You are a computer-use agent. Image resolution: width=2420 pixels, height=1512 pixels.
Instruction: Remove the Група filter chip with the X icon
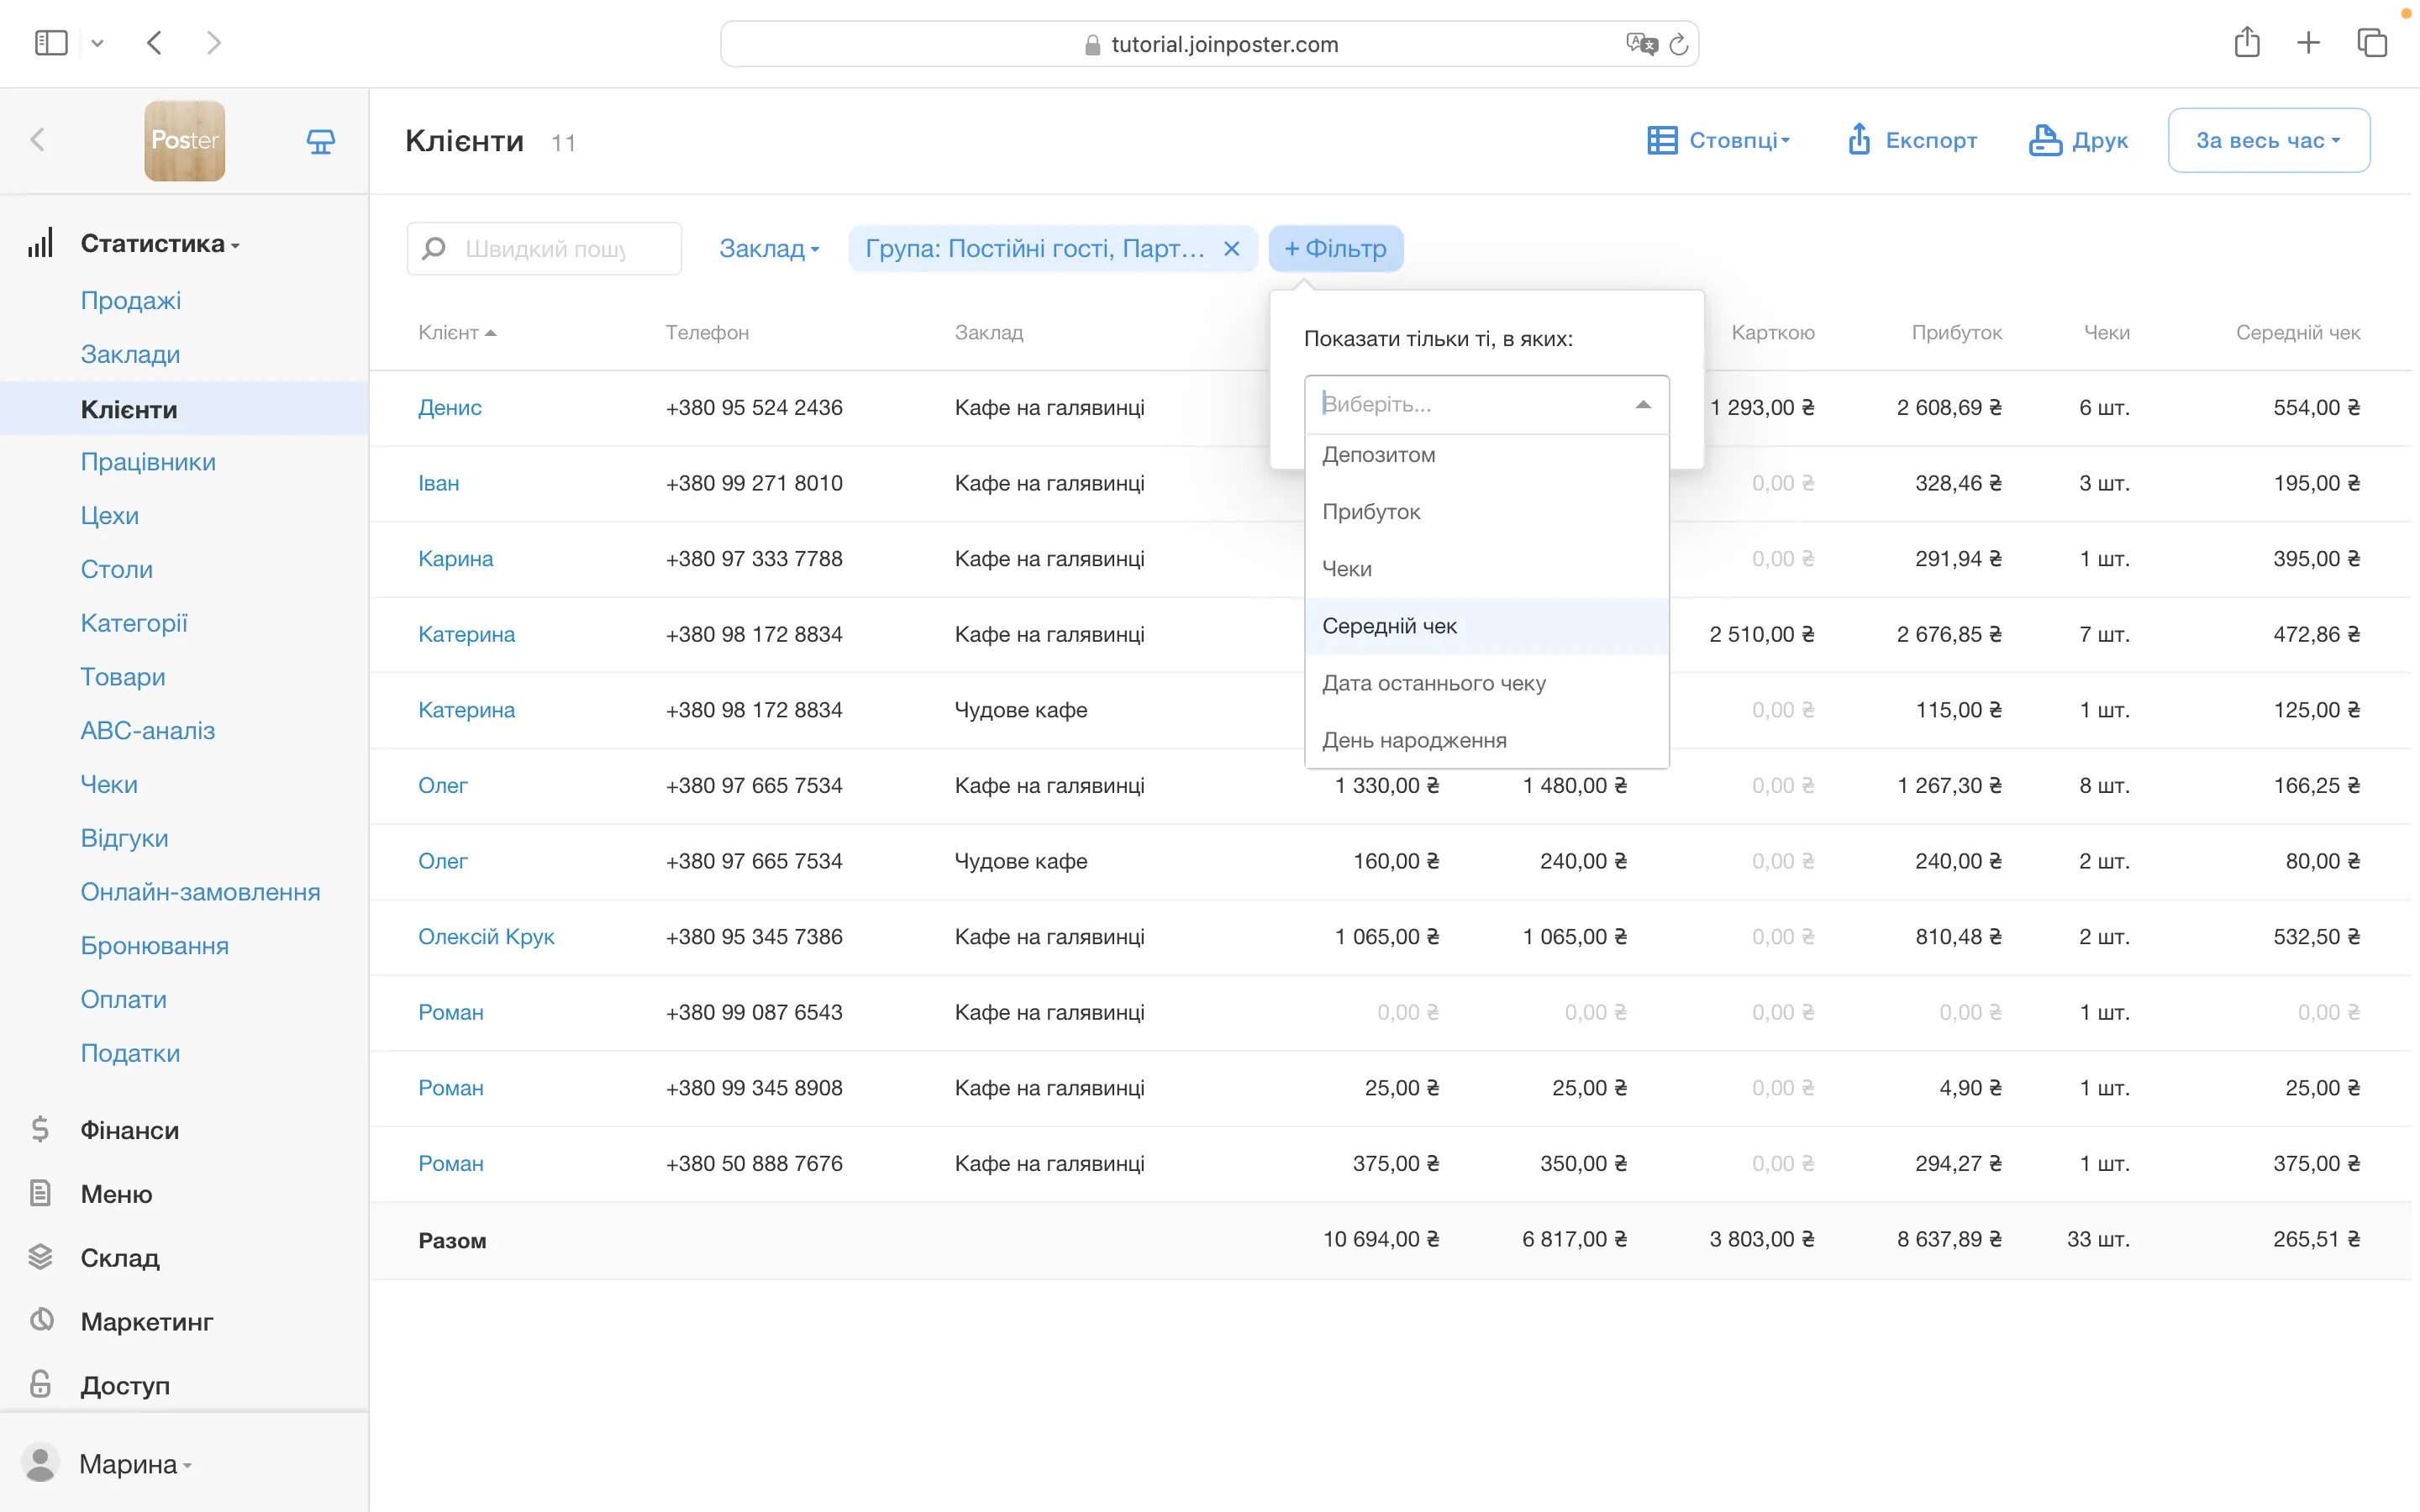1232,249
